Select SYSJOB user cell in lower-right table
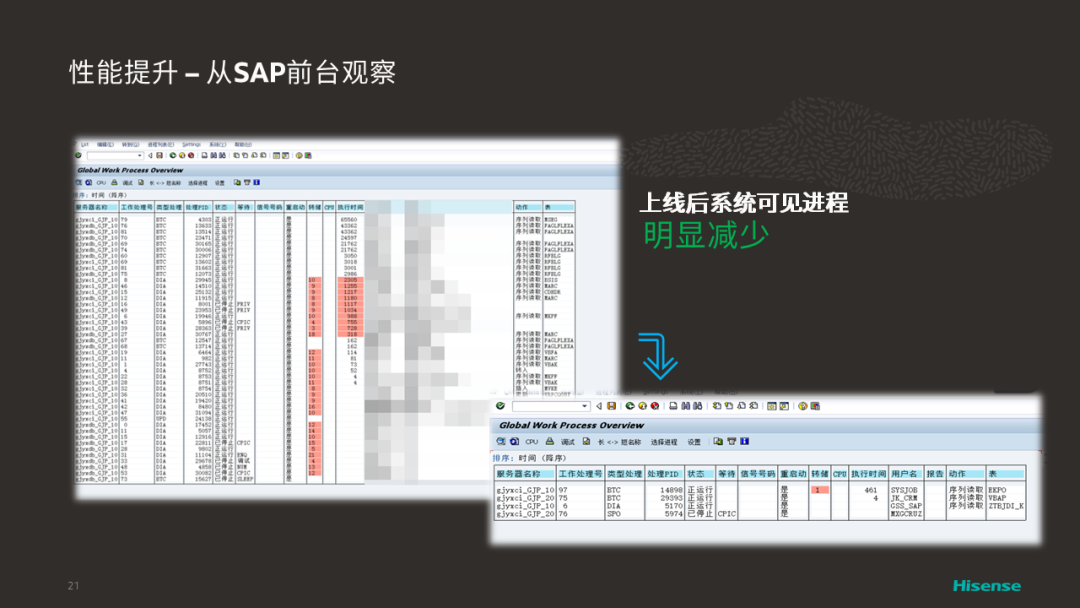Image resolution: width=1080 pixels, height=608 pixels. pos(904,490)
